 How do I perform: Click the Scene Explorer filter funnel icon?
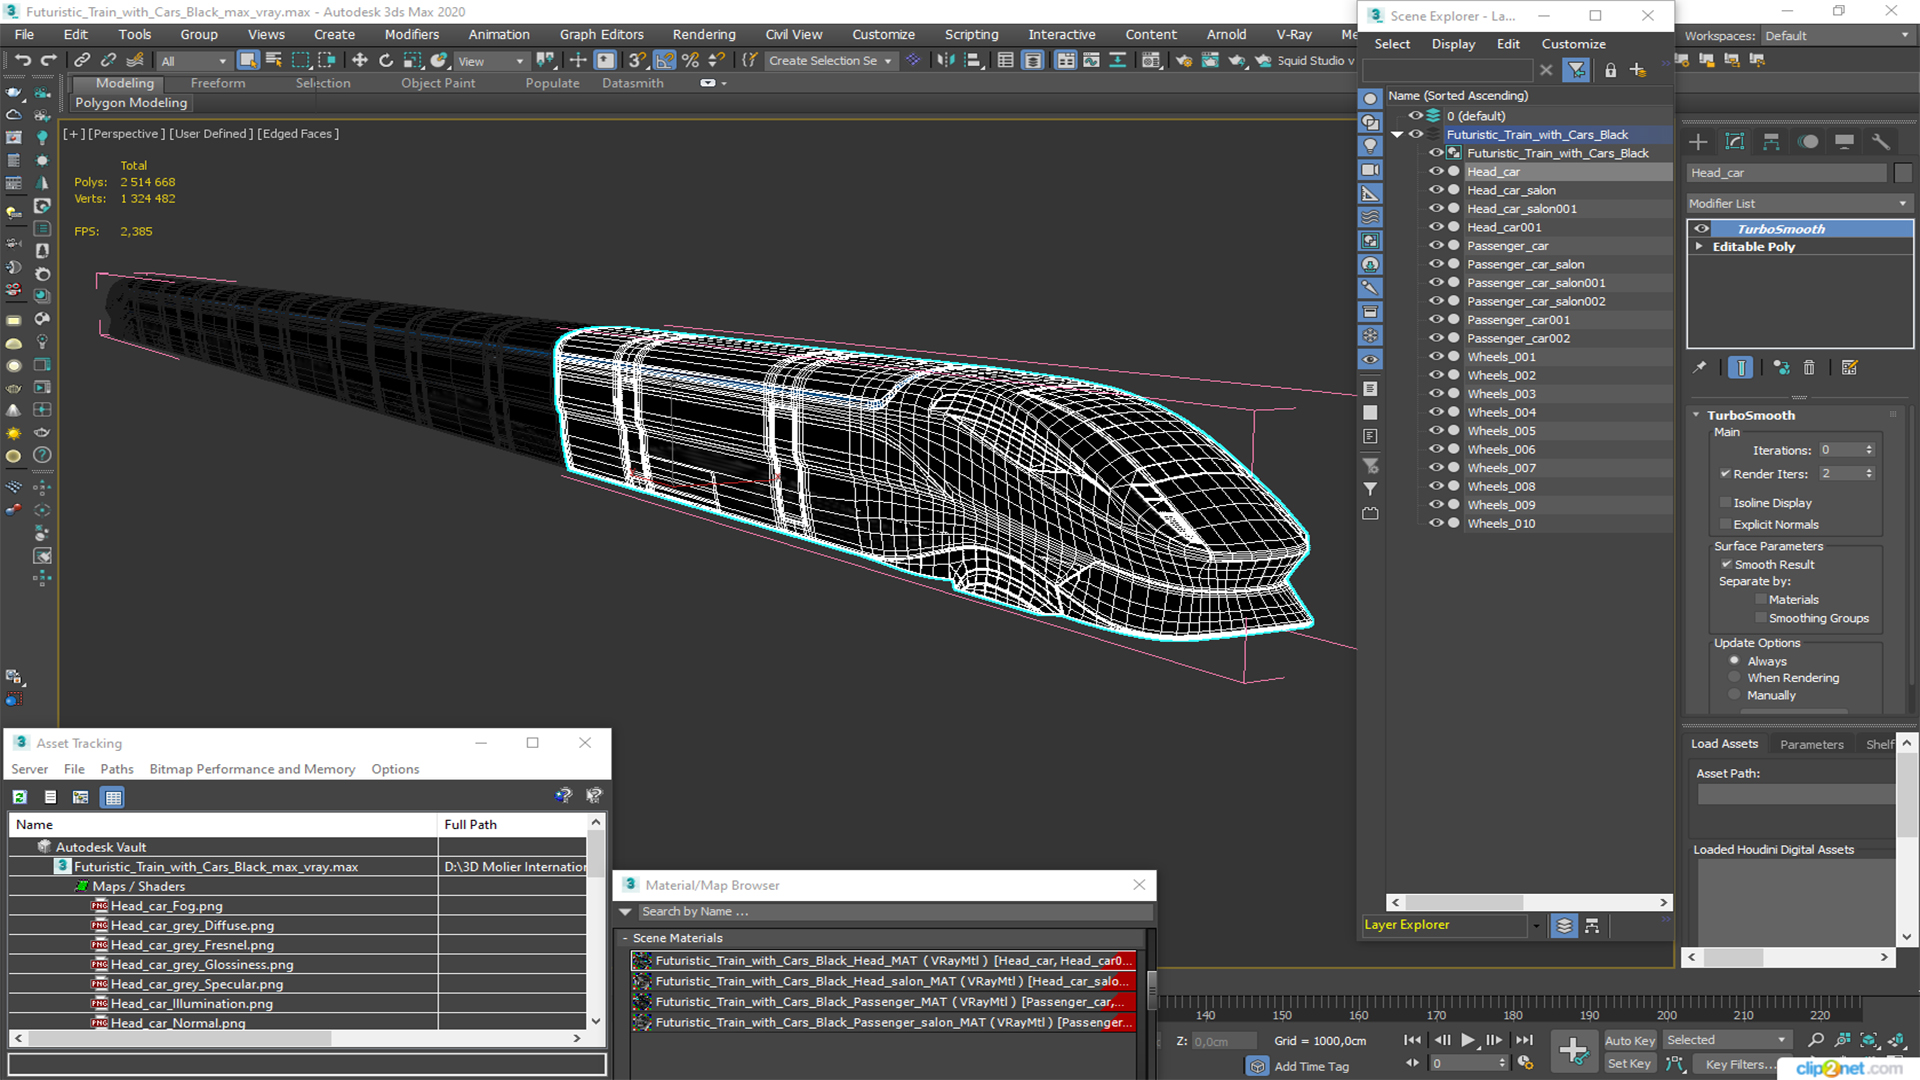pyautogui.click(x=1576, y=70)
